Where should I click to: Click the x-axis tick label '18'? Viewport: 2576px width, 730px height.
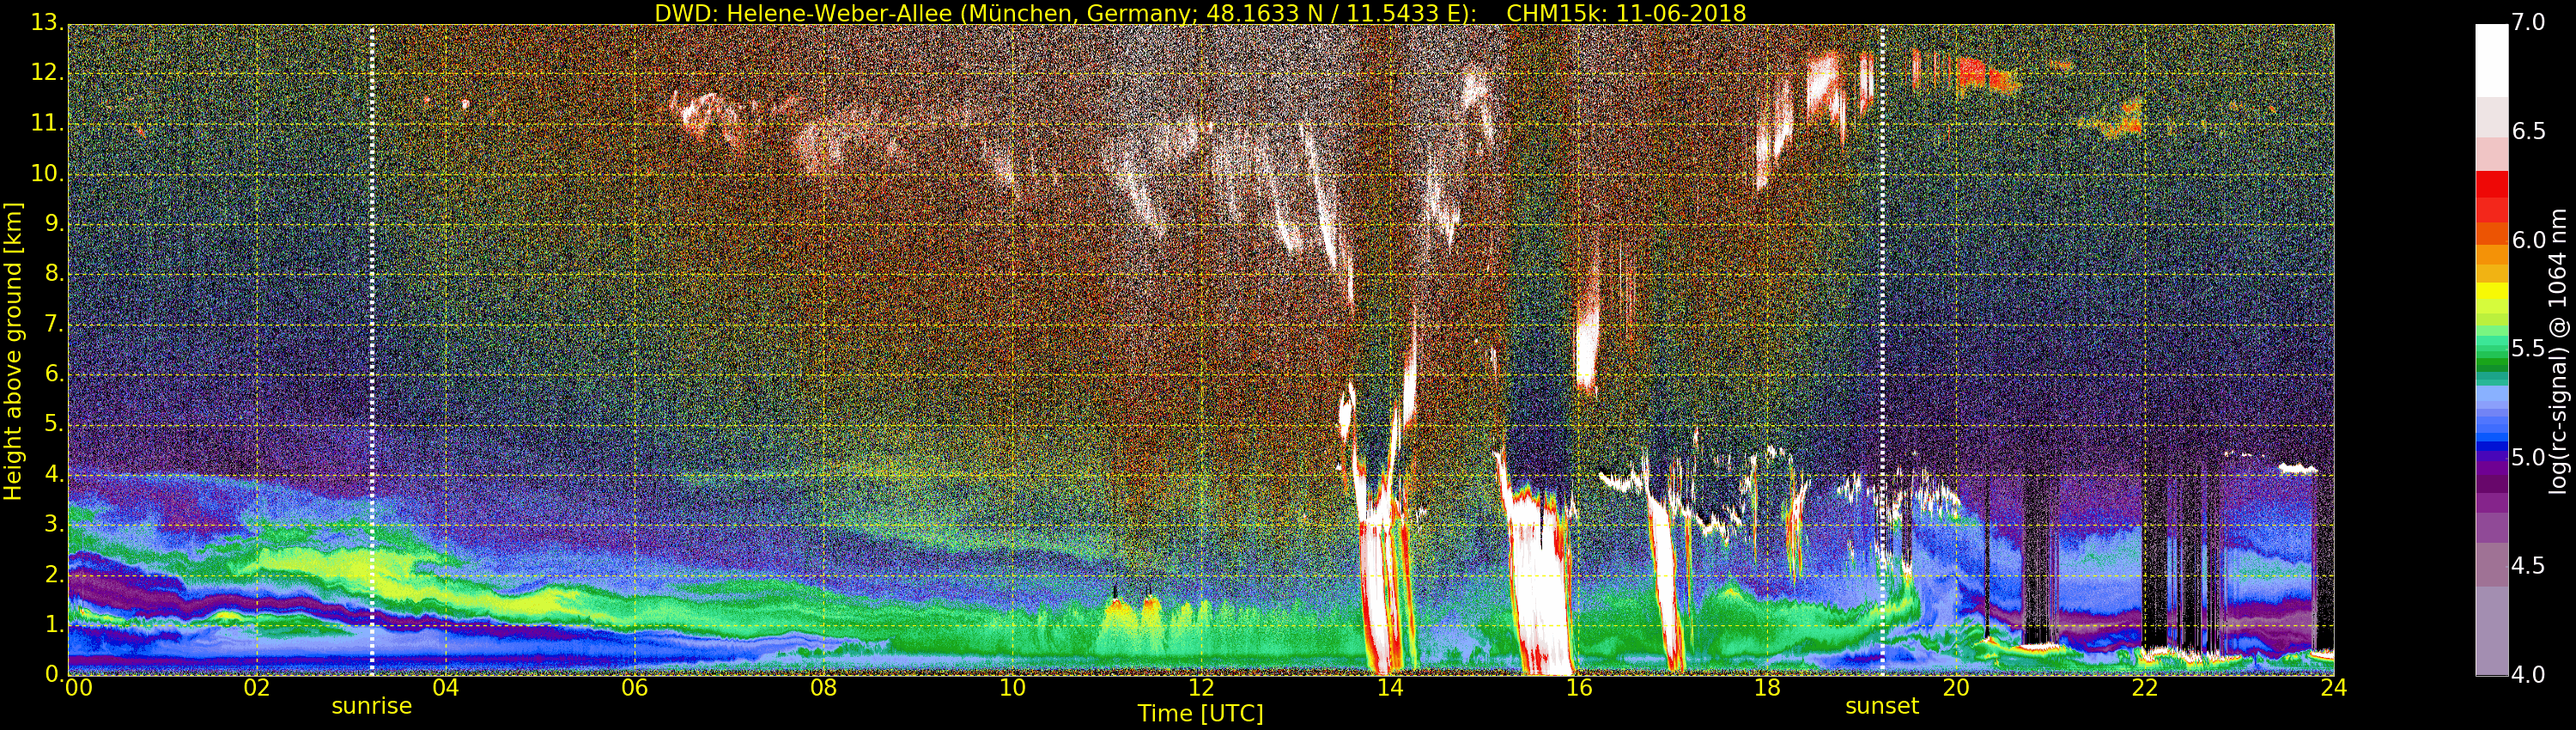[1767, 688]
